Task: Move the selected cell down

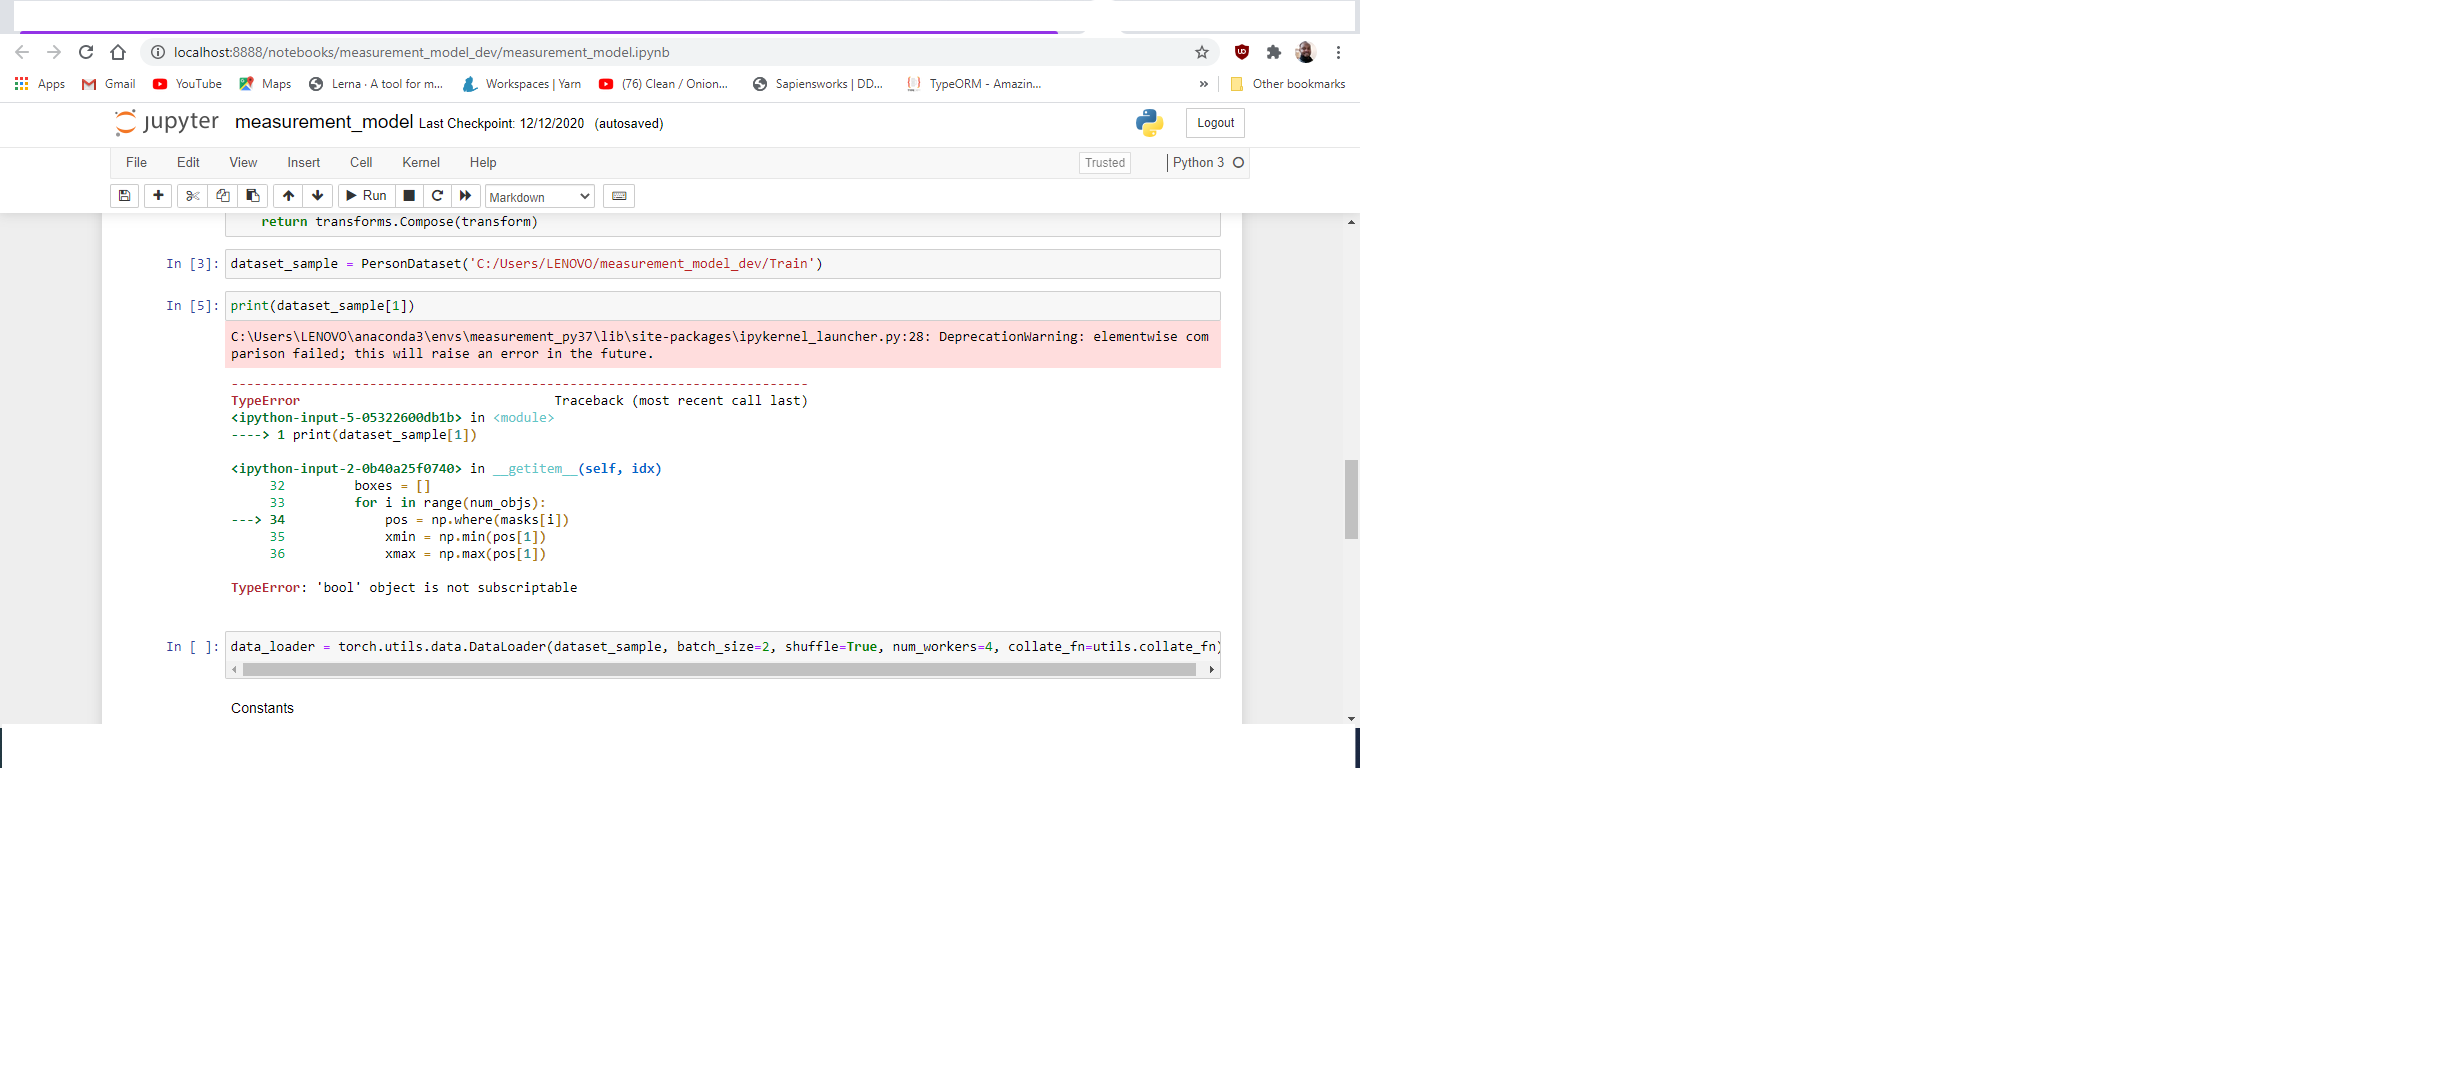Action: click(x=317, y=196)
